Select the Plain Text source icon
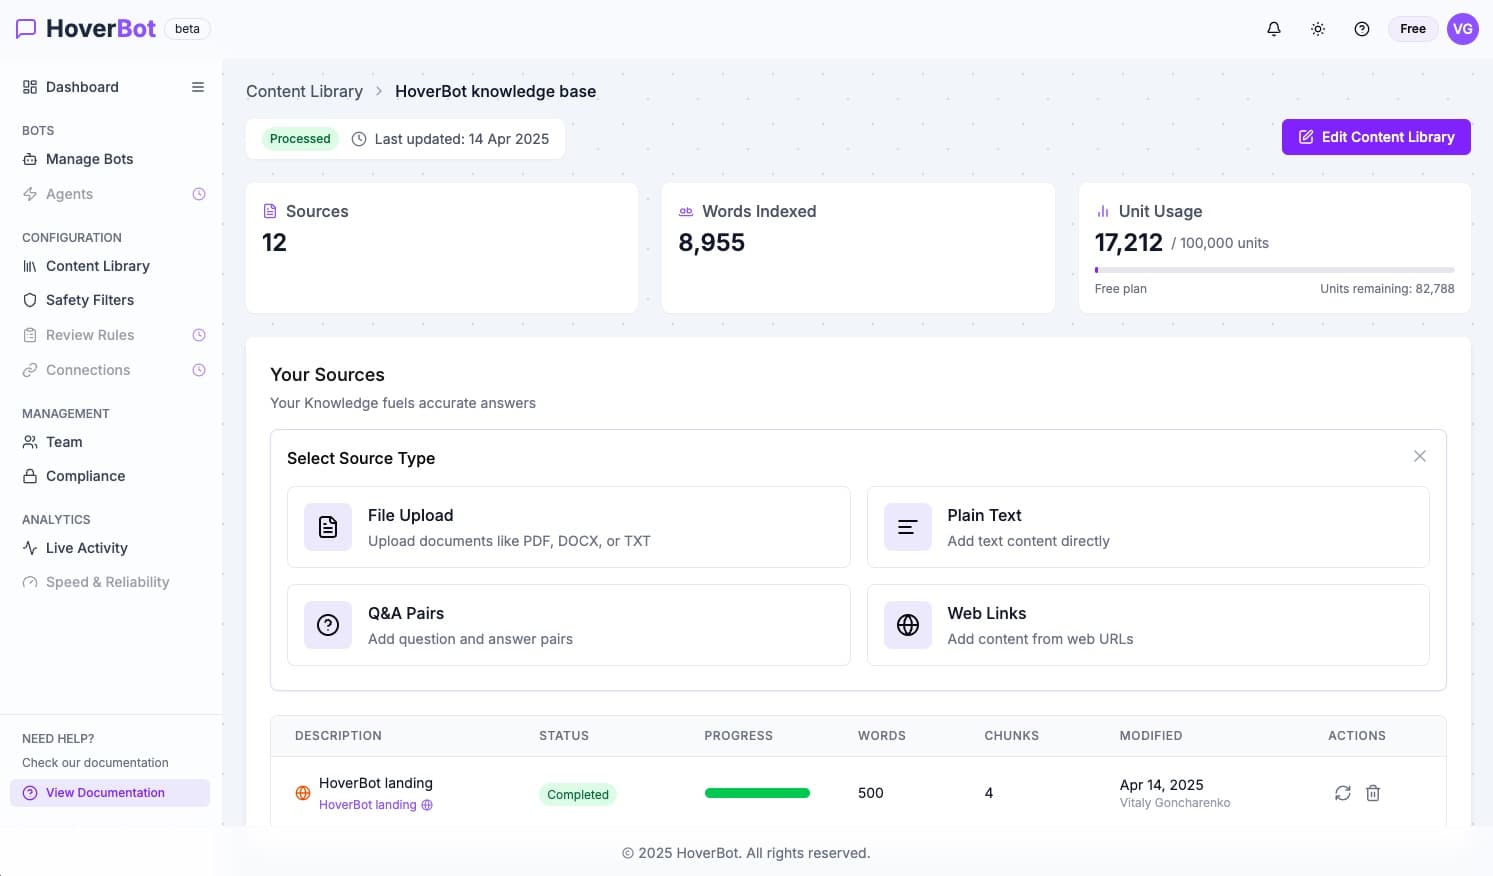1493x876 pixels. tap(907, 527)
